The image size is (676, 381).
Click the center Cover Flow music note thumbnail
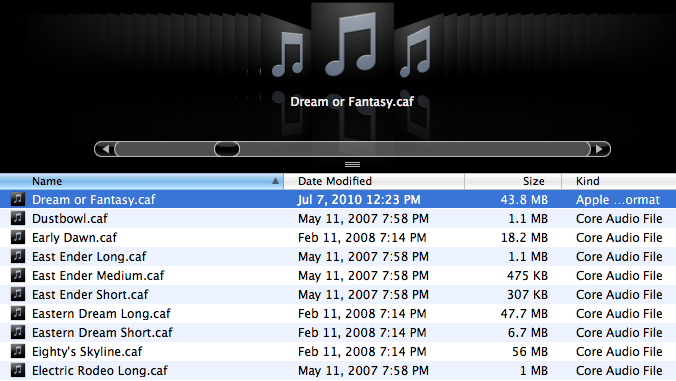pos(352,43)
